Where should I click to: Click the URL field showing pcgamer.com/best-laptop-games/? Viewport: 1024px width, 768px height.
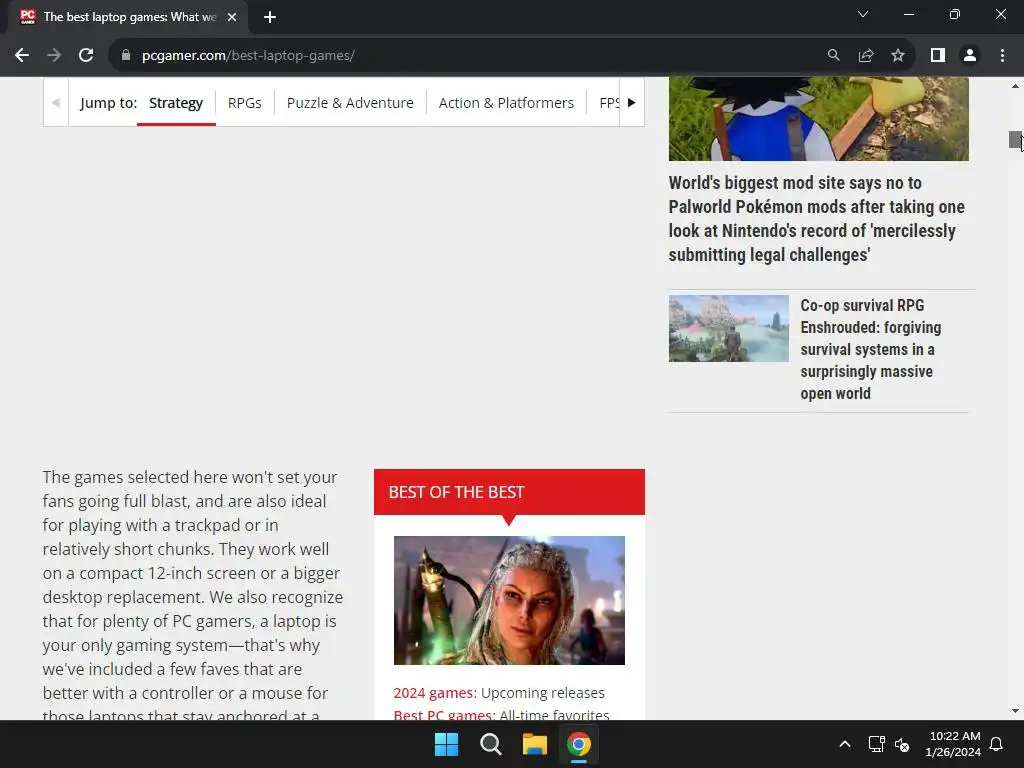(x=248, y=56)
